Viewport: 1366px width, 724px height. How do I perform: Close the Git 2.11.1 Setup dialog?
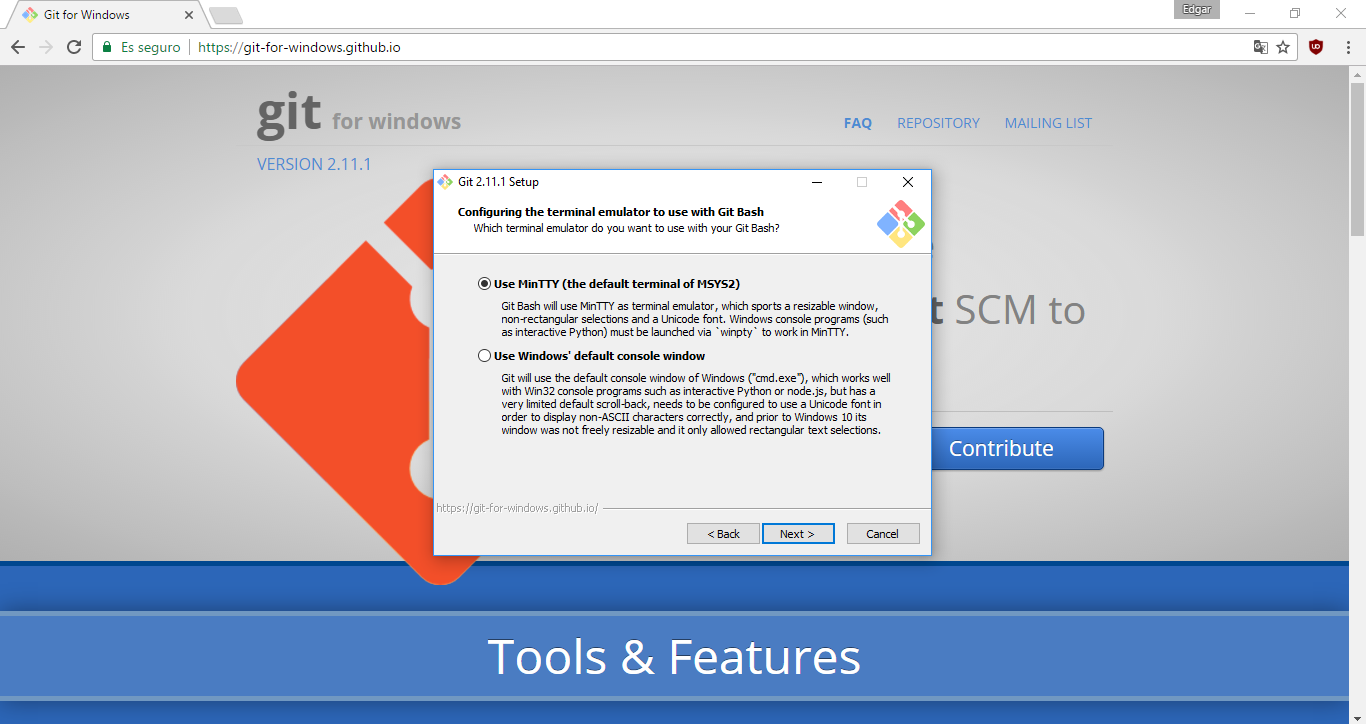907,182
